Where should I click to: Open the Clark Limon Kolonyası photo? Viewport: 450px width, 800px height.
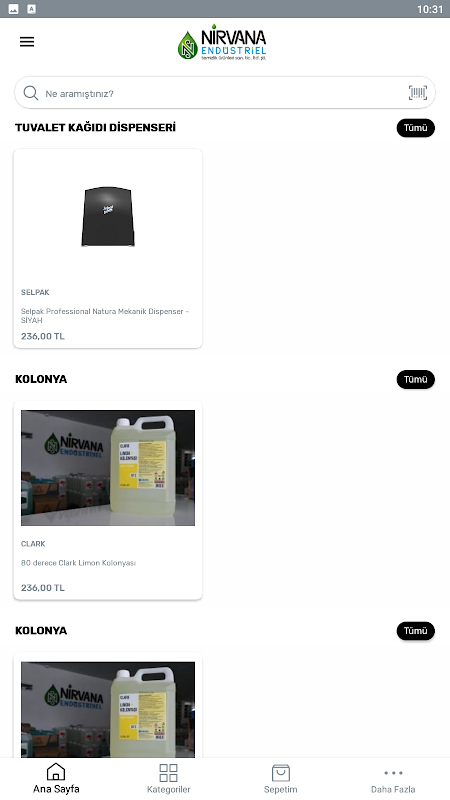[108, 468]
